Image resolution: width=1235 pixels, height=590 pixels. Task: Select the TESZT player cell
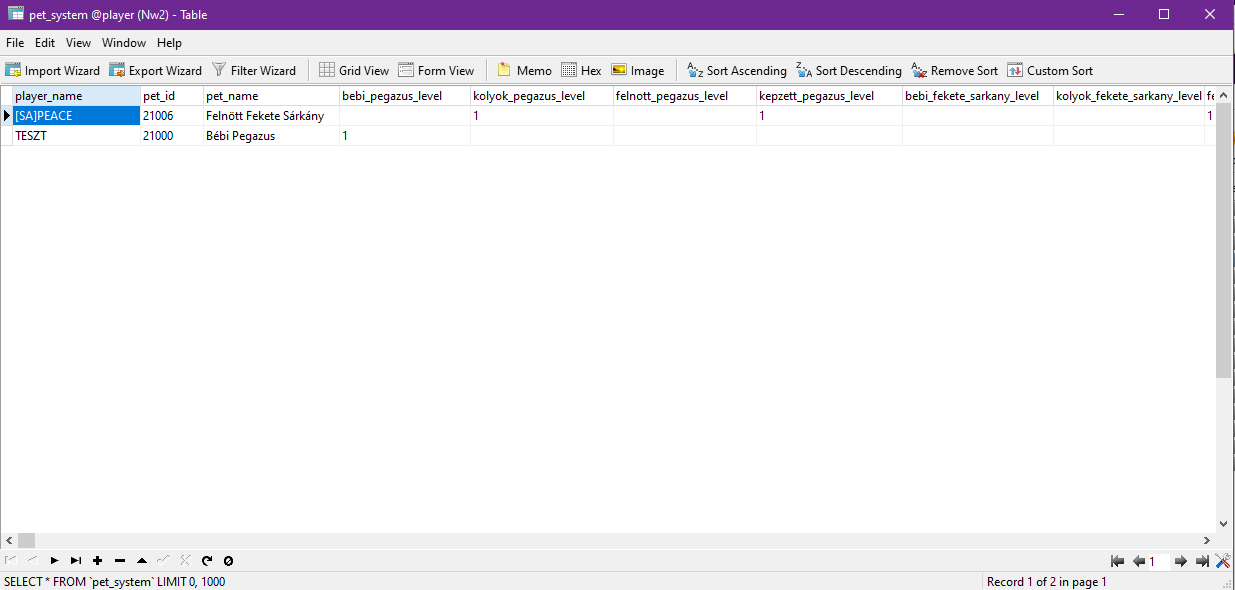76,136
